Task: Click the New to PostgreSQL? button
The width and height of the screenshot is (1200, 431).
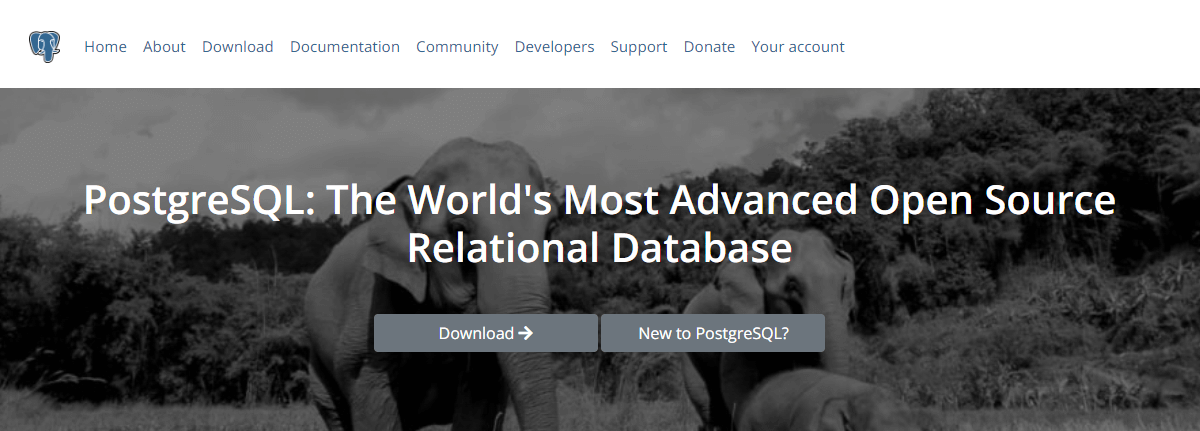Action: 713,333
